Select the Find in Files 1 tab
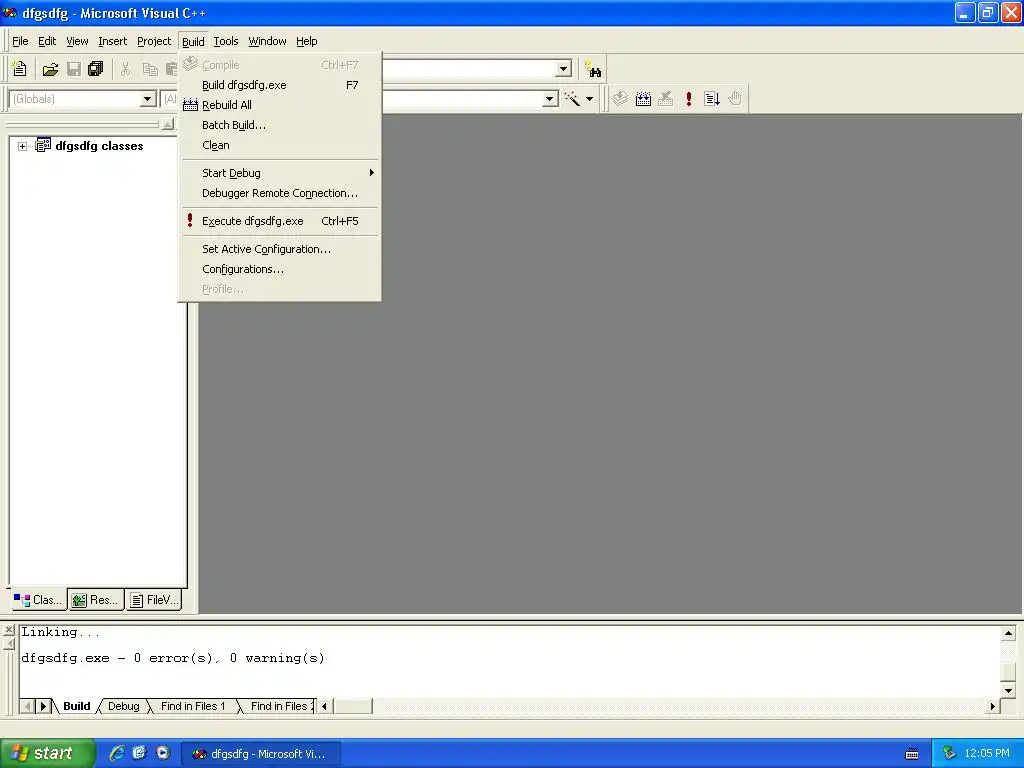1024x768 pixels. (193, 706)
